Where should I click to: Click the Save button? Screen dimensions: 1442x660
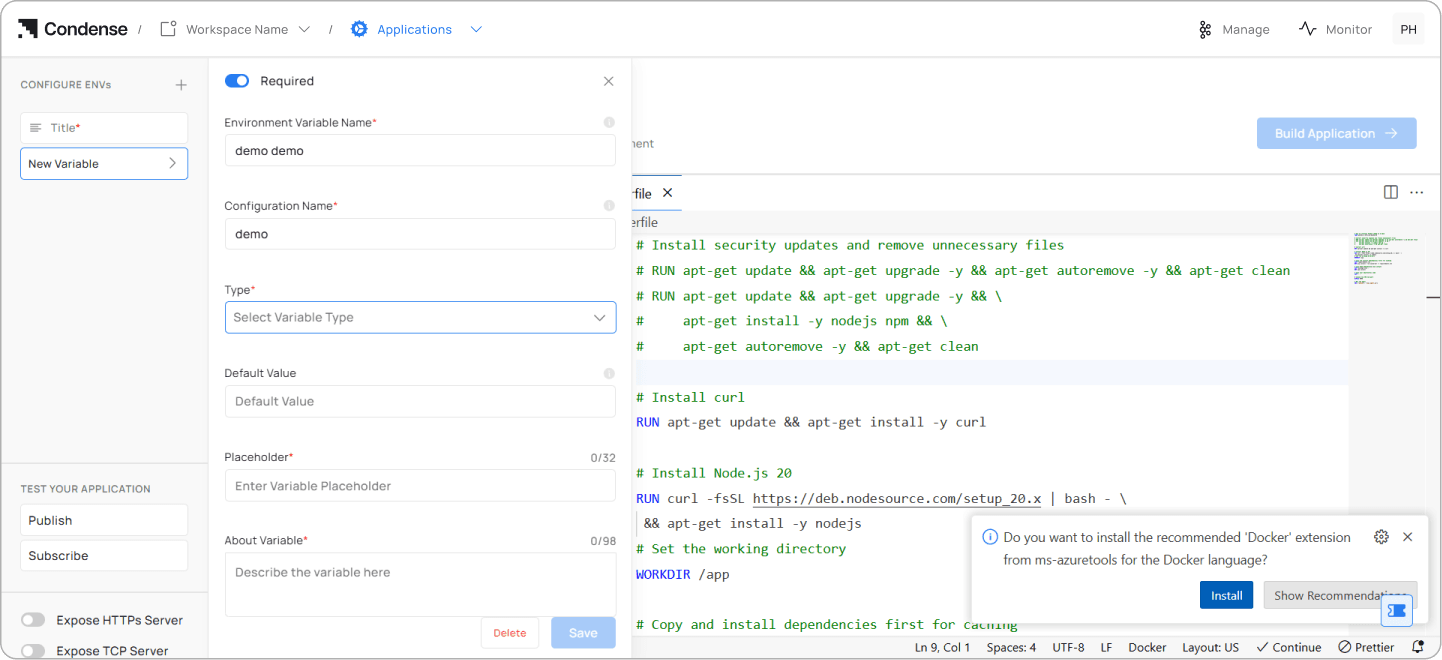583,633
